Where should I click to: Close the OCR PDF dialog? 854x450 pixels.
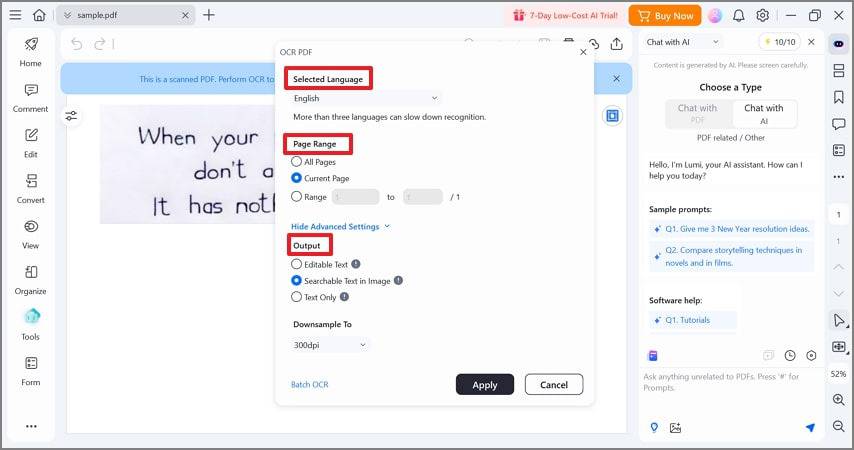point(583,52)
